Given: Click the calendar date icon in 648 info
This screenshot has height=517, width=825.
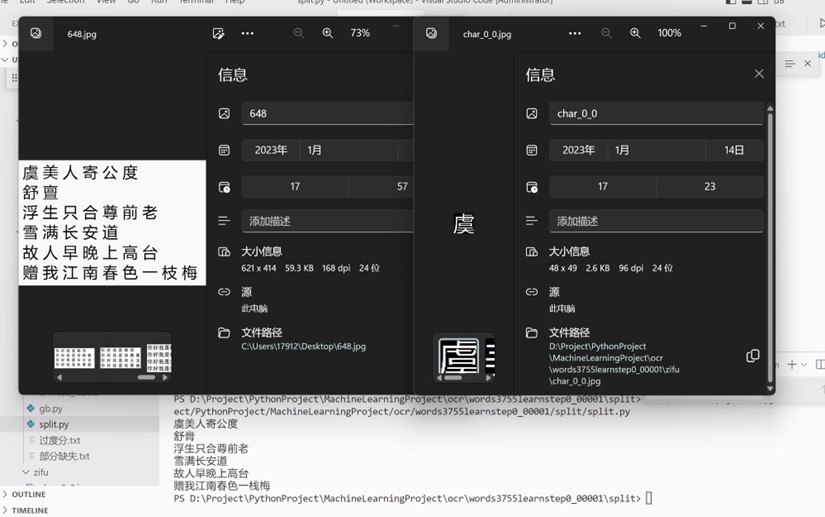Looking at the screenshot, I should (x=224, y=150).
